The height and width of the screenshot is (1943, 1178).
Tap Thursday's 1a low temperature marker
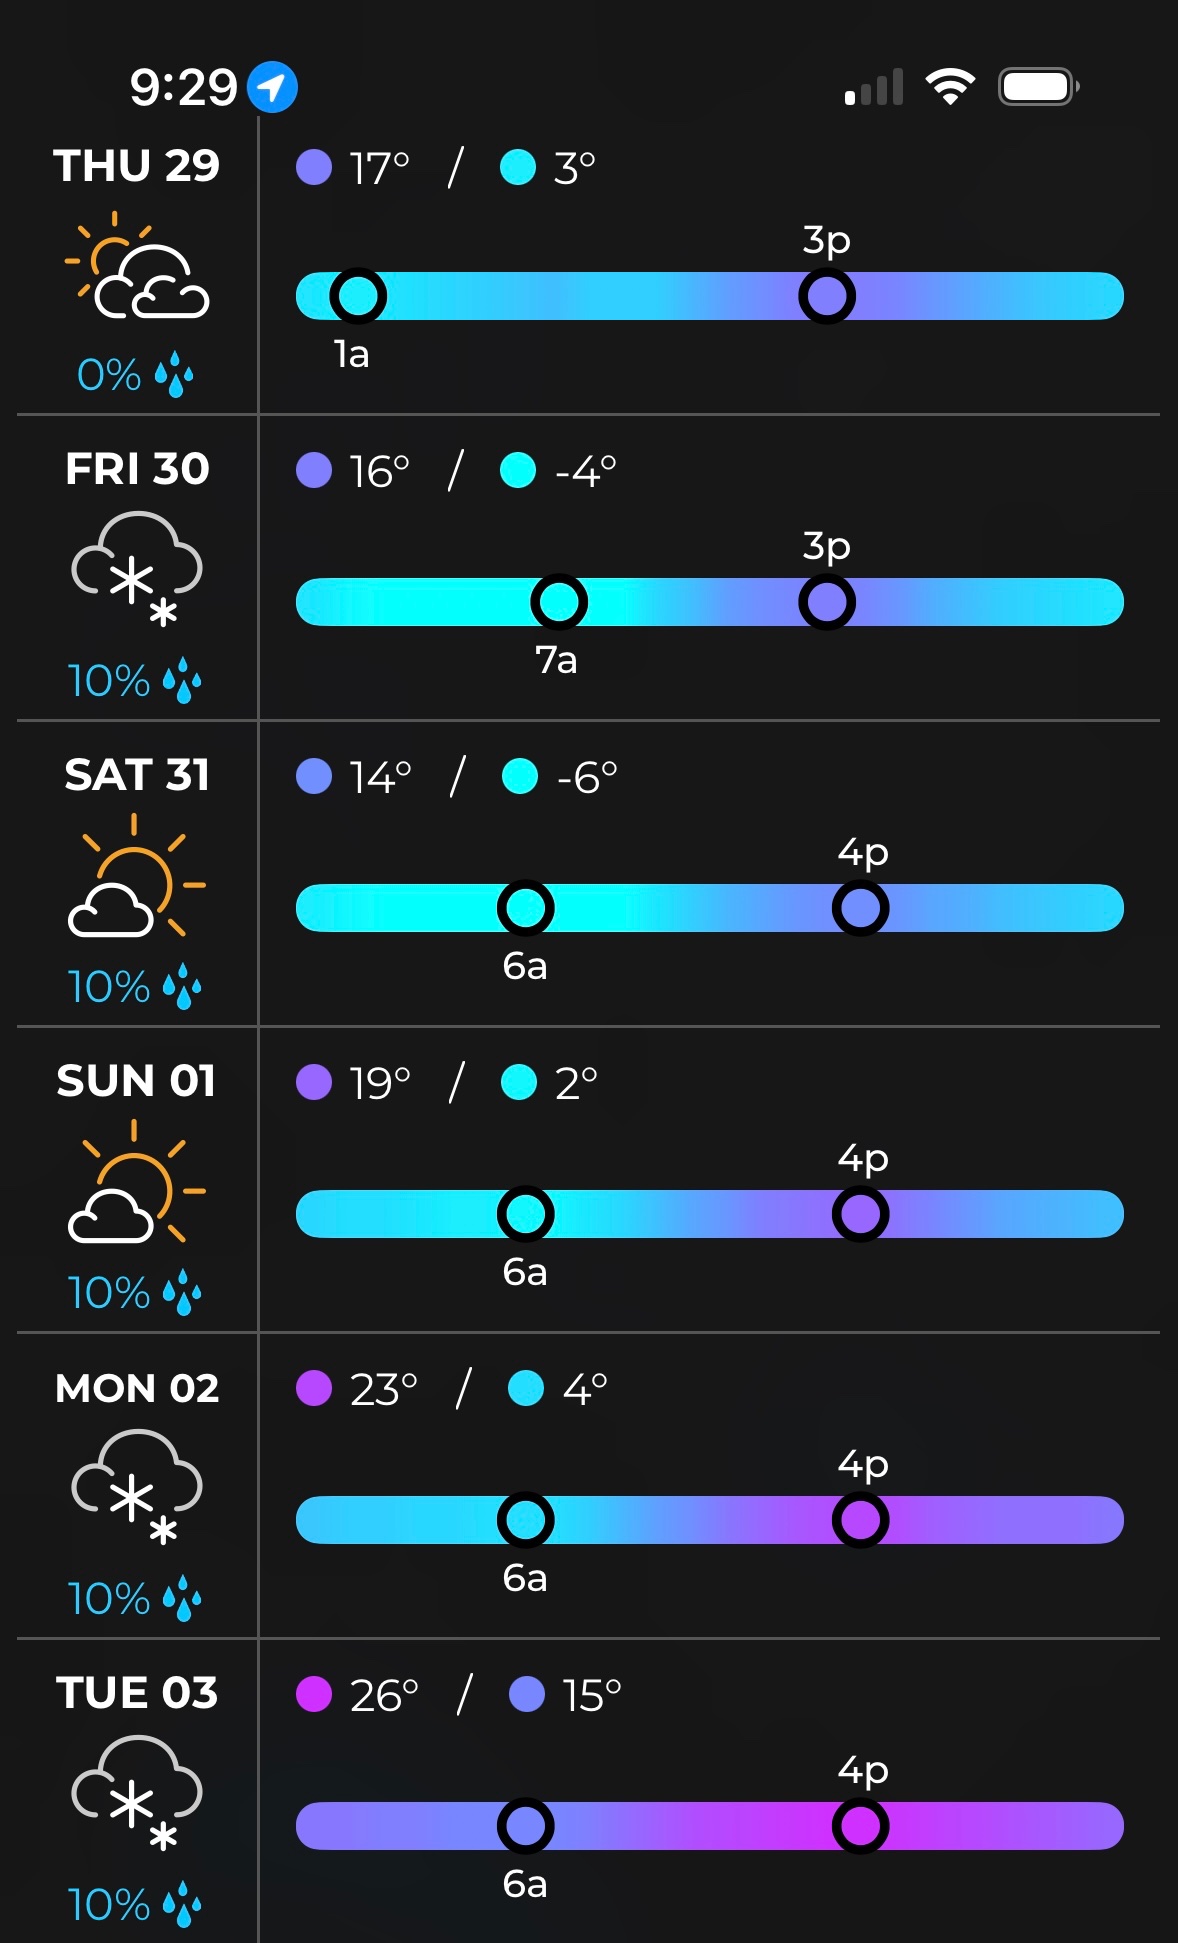(x=358, y=296)
